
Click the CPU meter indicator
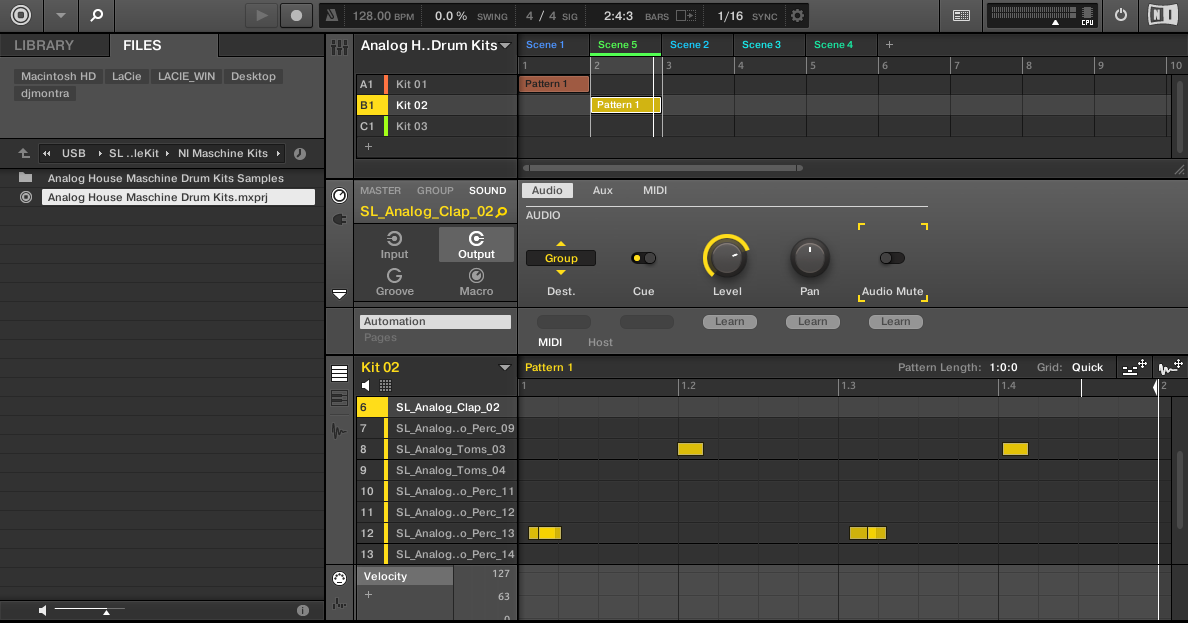coord(1087,15)
